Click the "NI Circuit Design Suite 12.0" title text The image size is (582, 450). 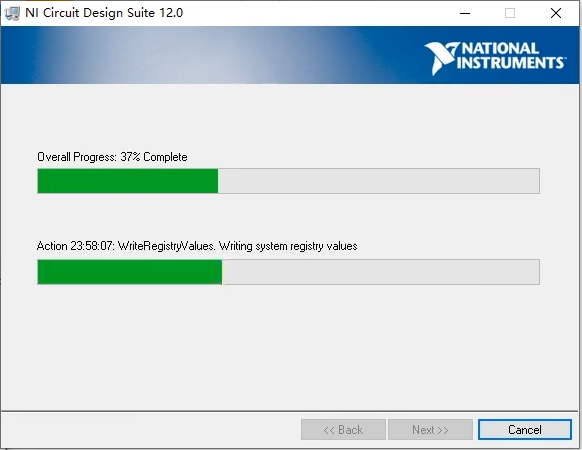pos(104,13)
